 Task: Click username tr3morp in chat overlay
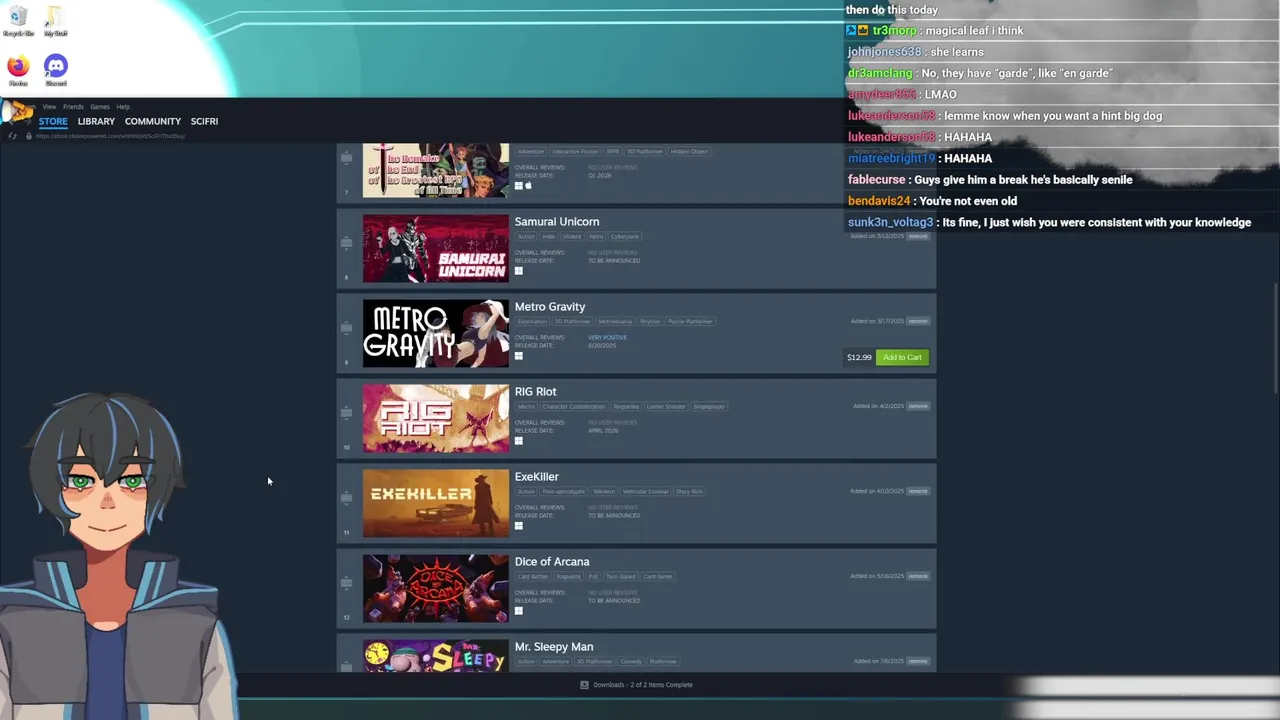coord(894,31)
